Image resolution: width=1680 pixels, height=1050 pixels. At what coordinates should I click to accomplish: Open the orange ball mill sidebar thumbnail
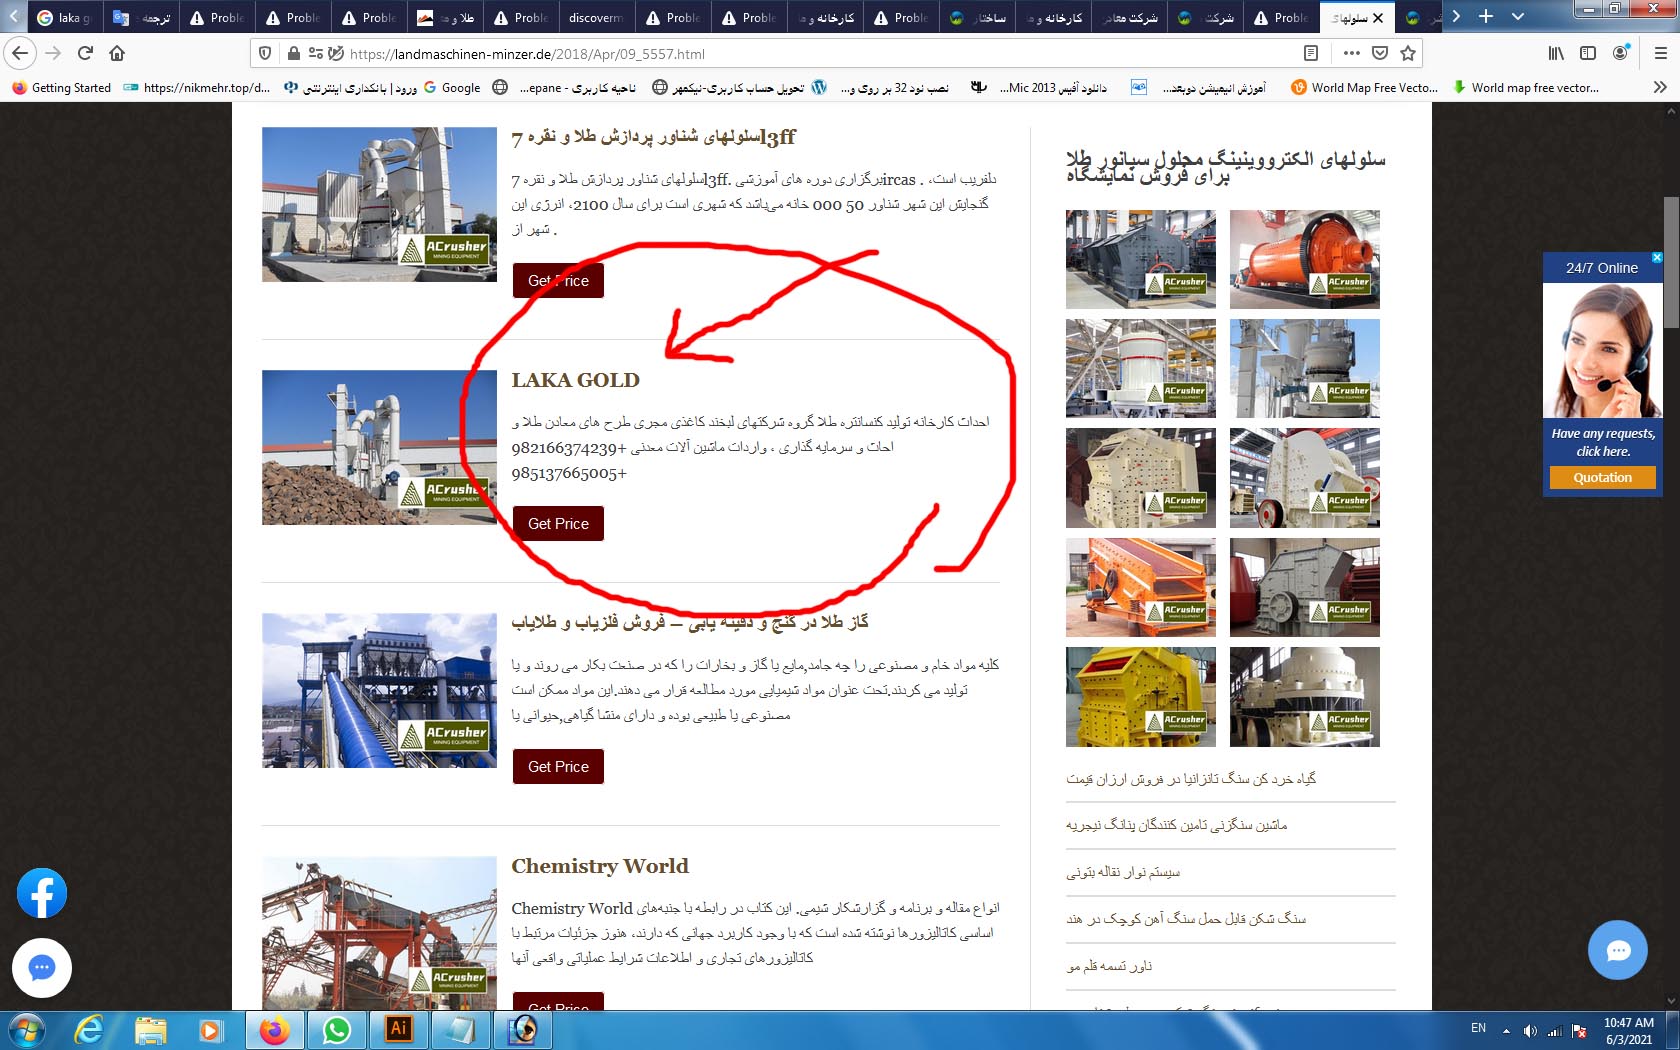point(1304,259)
